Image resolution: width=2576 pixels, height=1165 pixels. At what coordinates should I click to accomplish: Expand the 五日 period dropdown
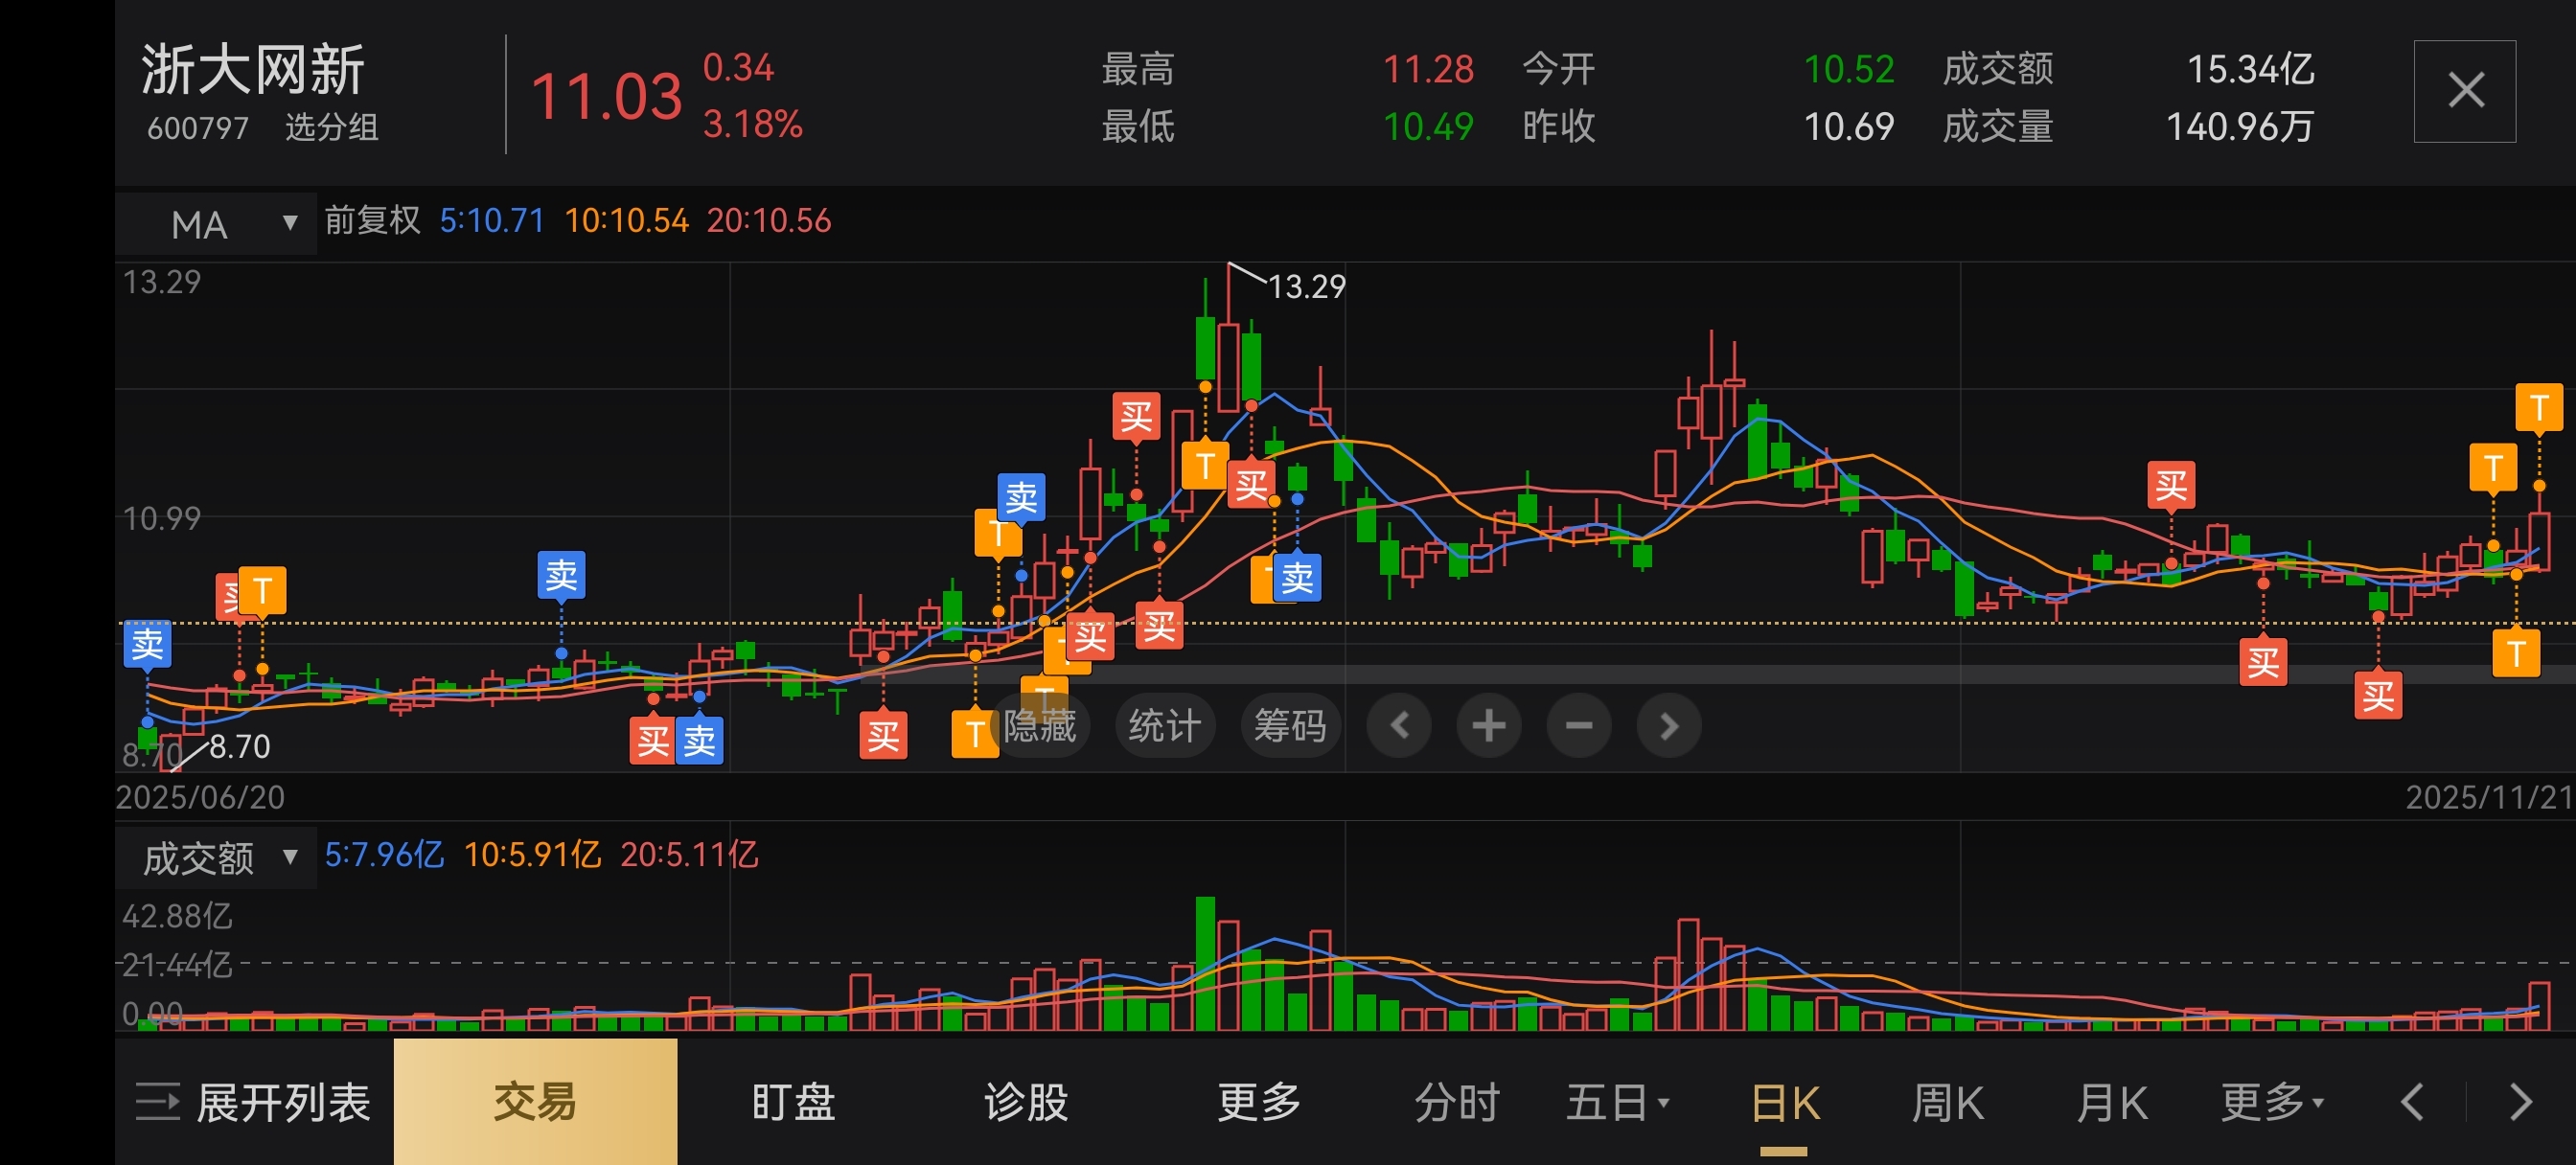click(x=1617, y=1102)
